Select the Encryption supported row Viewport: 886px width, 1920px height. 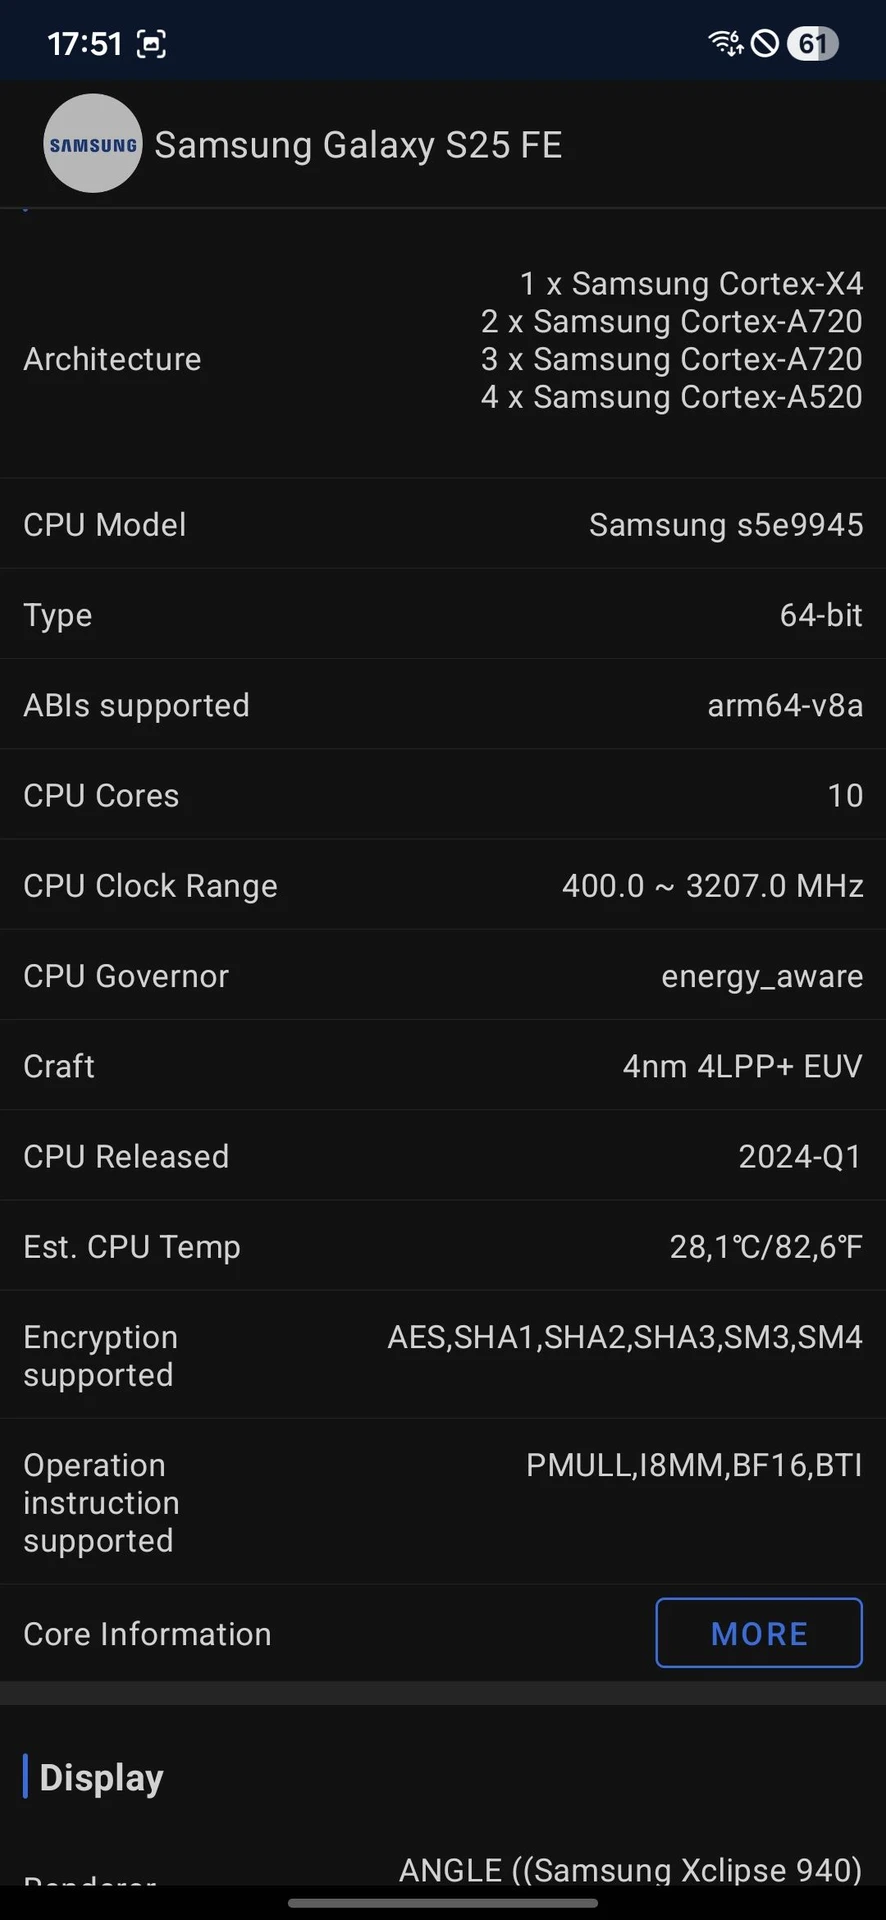click(x=443, y=1355)
